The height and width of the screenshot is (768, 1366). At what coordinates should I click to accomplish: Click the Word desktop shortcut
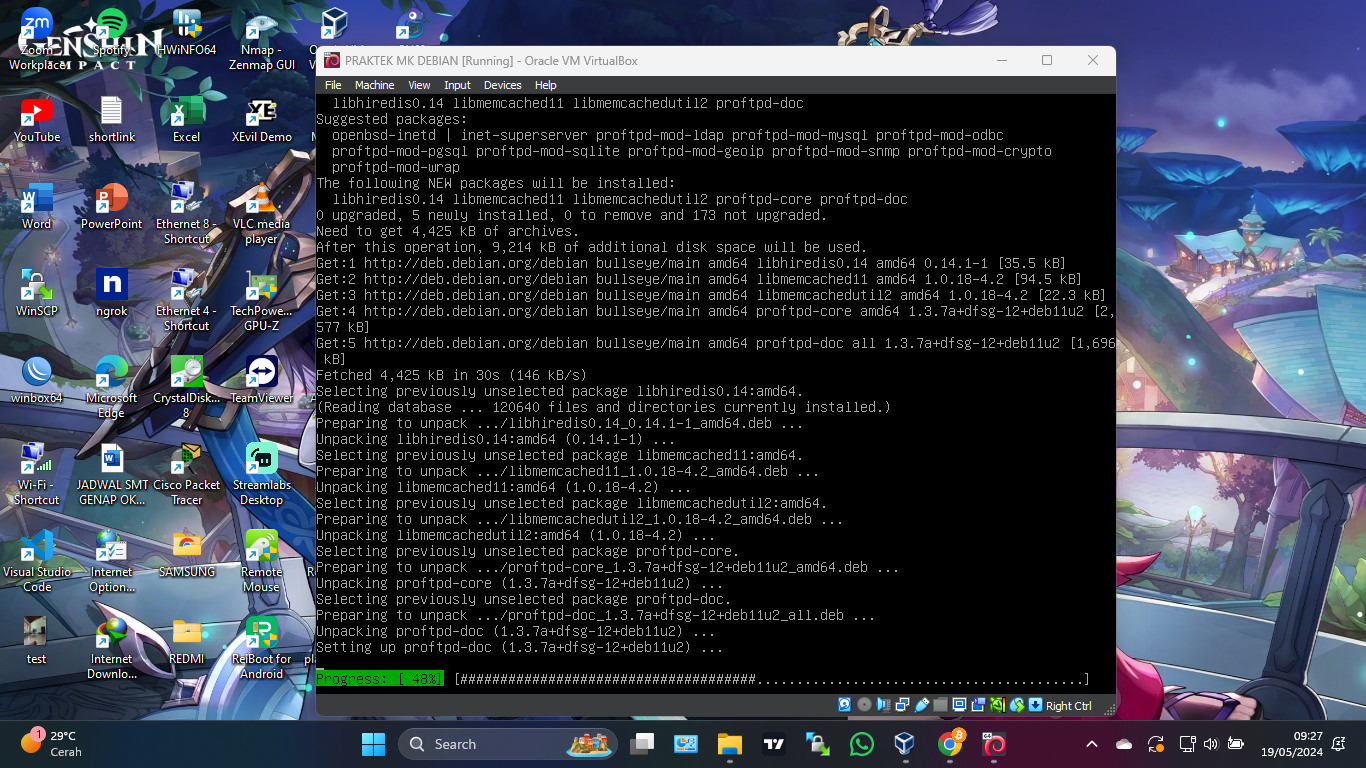37,207
